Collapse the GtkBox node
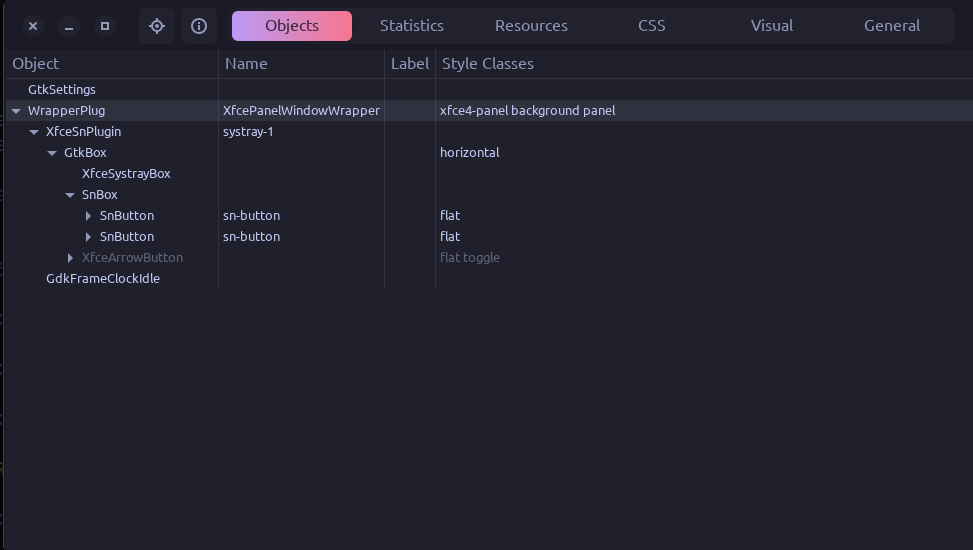 (52, 153)
